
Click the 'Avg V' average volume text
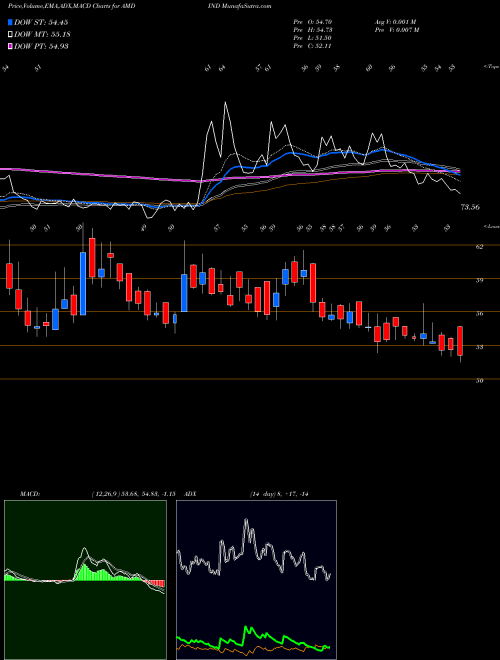(397, 21)
